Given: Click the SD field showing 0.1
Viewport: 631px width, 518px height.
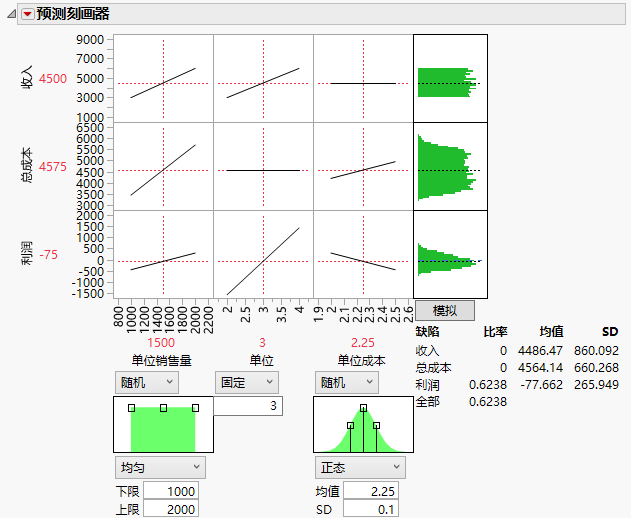Looking at the screenshot, I should (371, 509).
